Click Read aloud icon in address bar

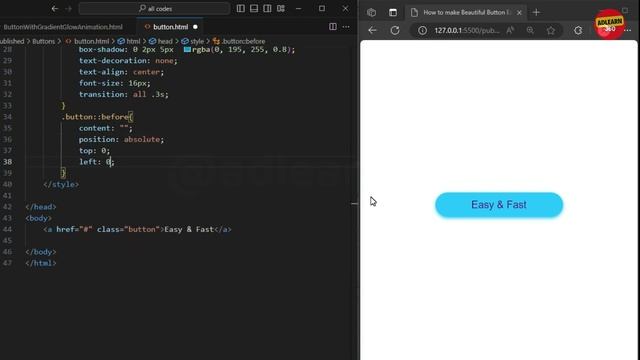510,30
